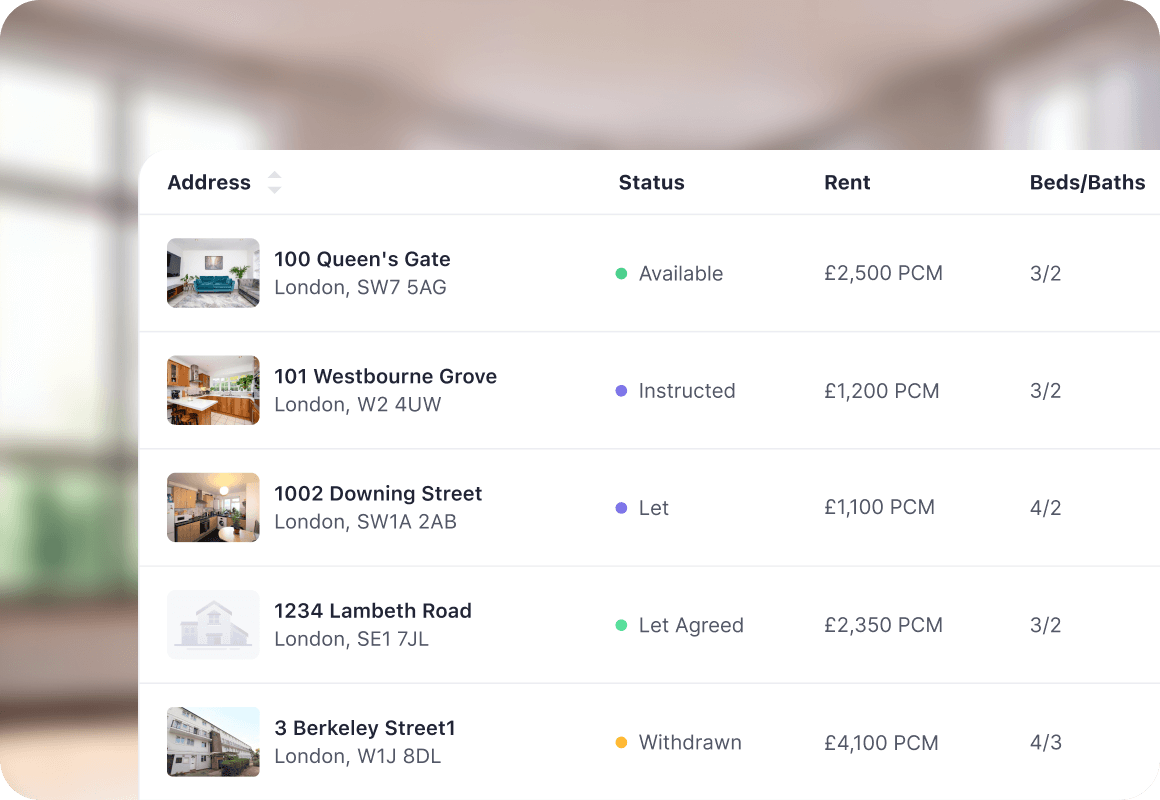Open the 100 Queen's Gate property thumbnail
This screenshot has width=1160, height=800.
(x=213, y=273)
